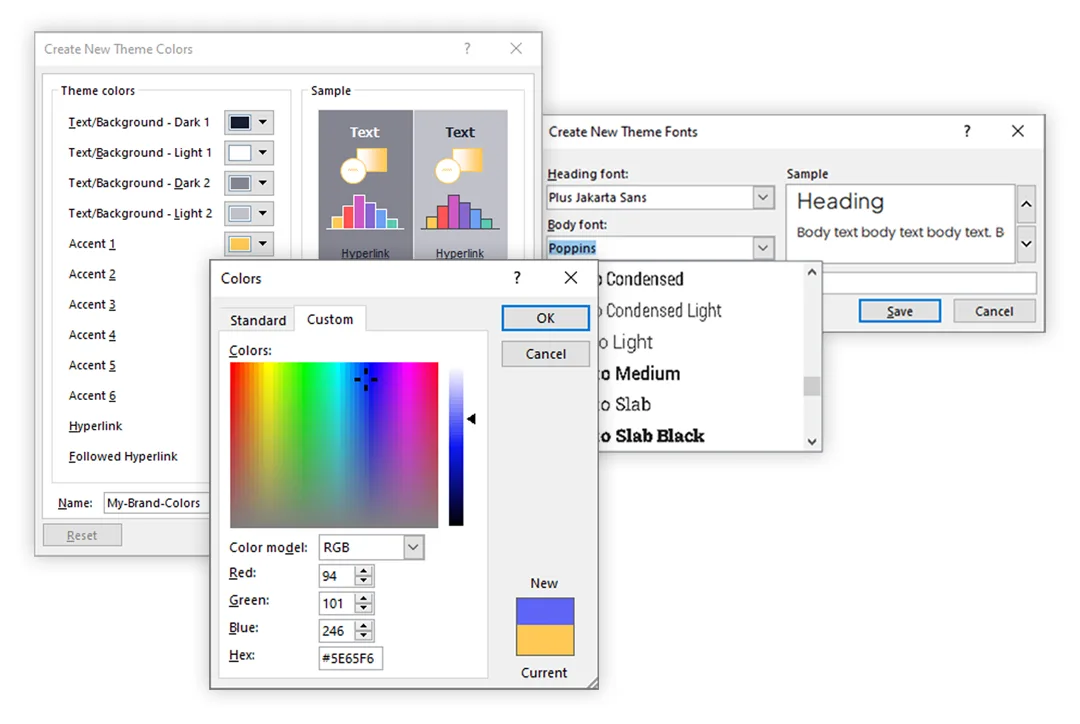
Task: Increase the Green value with spinner
Action: pos(364,599)
